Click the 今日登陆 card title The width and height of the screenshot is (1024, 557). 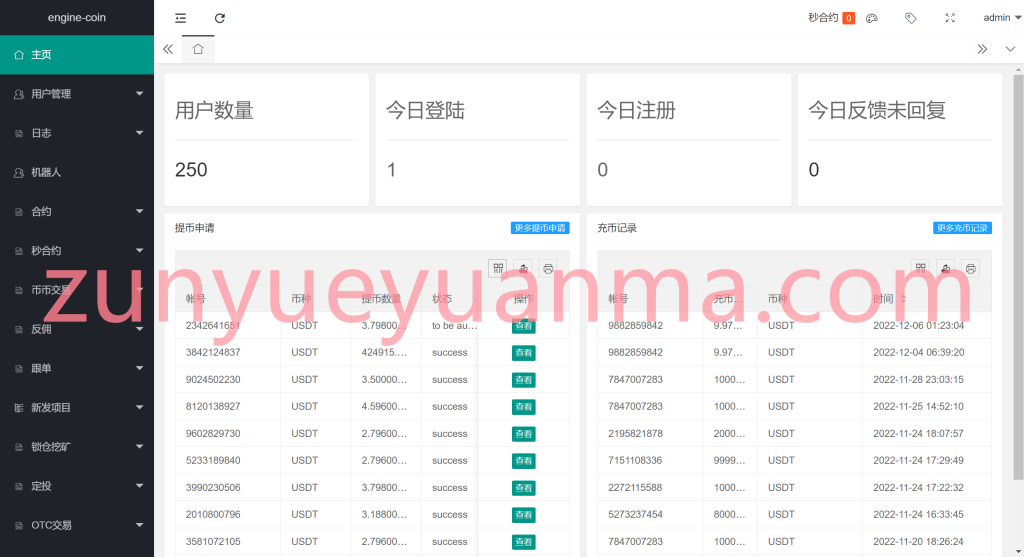pos(425,110)
